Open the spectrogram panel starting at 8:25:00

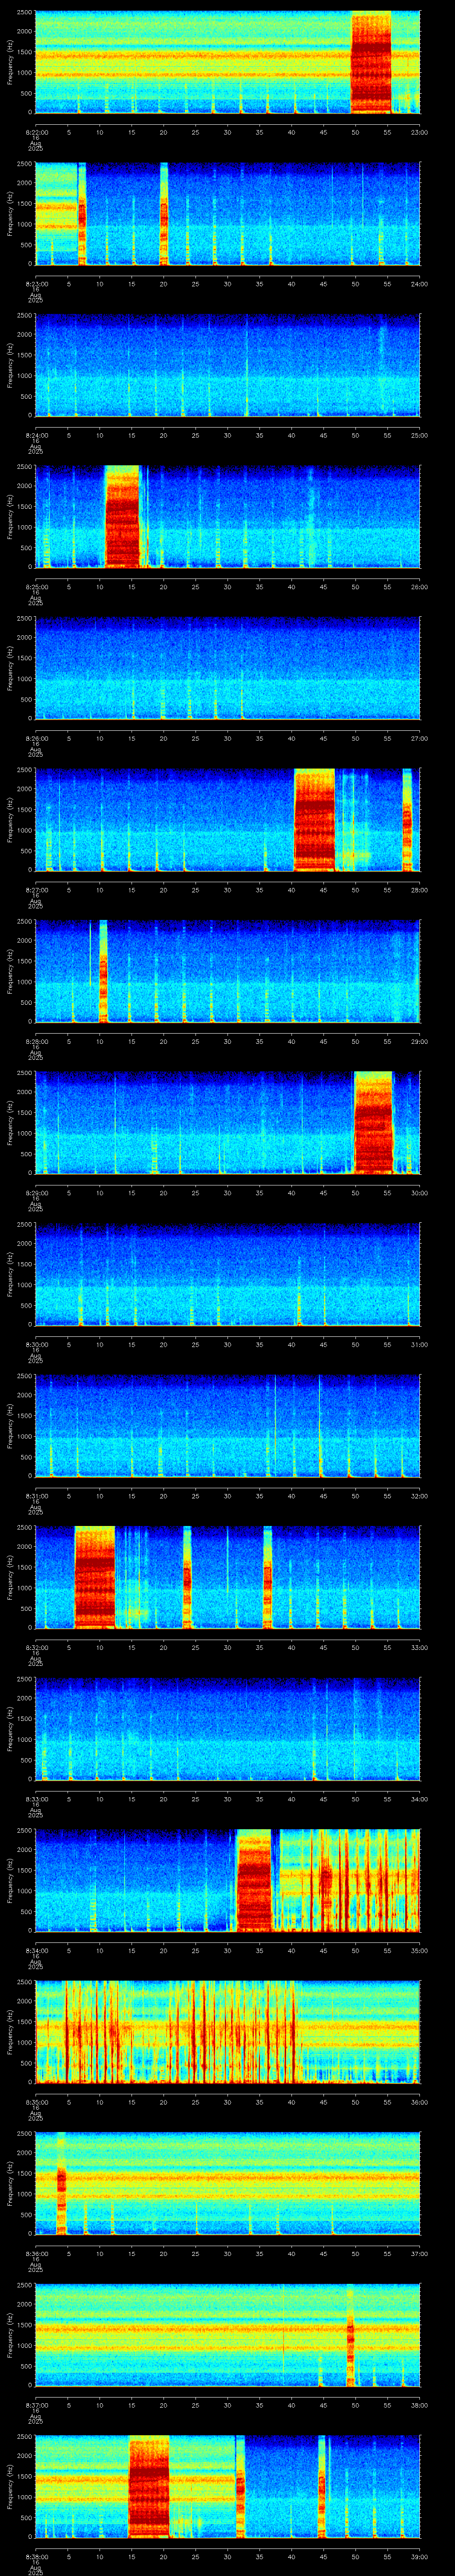pyautogui.click(x=227, y=517)
